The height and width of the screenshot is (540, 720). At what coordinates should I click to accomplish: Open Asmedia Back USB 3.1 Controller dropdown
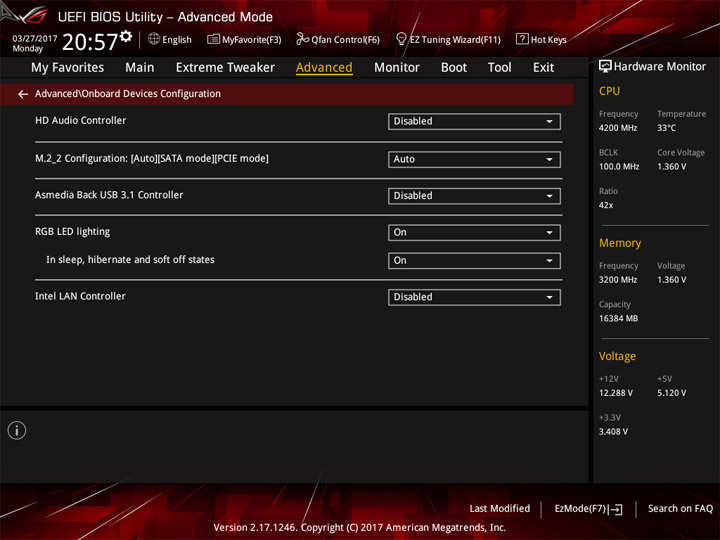tap(474, 196)
